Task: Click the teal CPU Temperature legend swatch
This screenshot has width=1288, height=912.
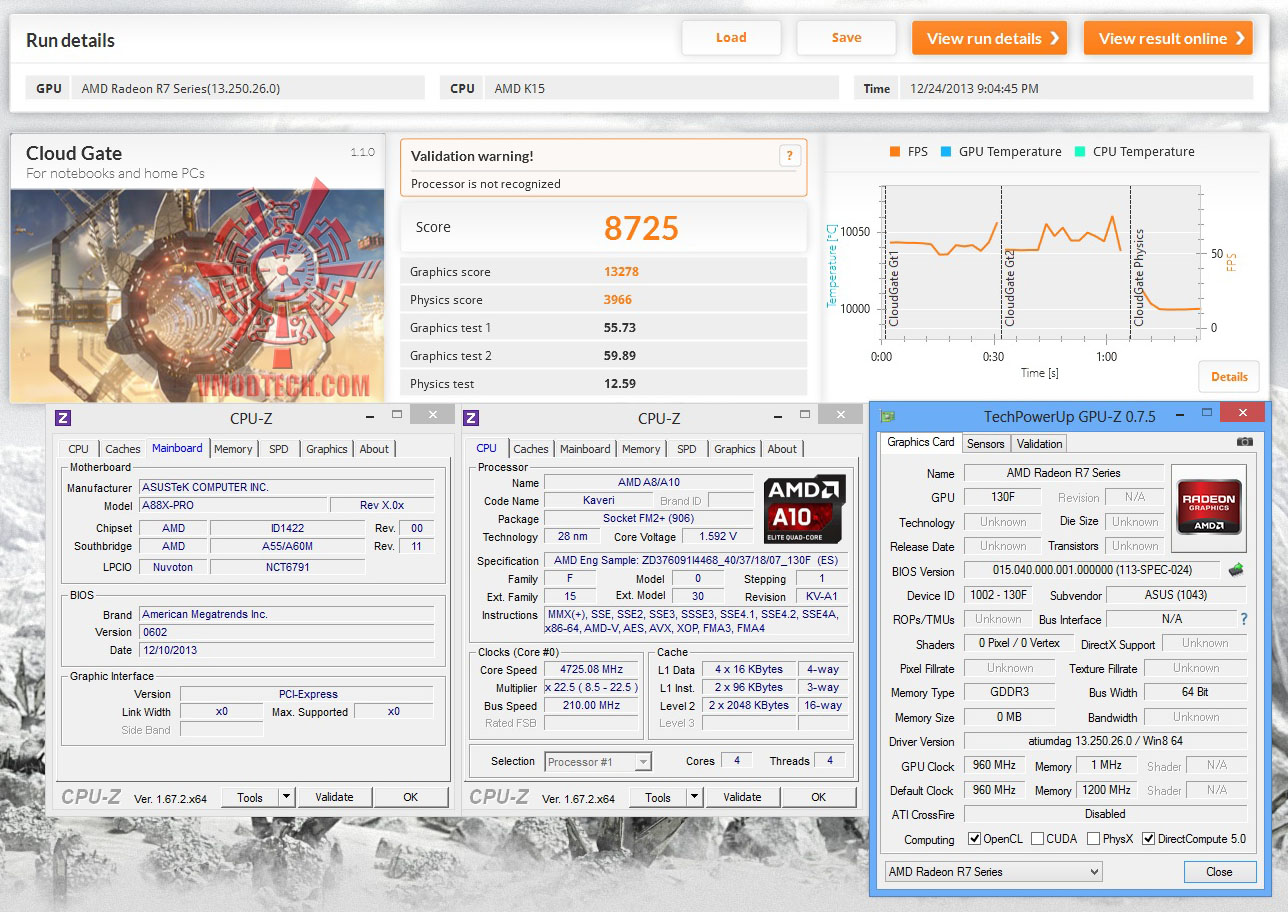Action: [x=1079, y=152]
